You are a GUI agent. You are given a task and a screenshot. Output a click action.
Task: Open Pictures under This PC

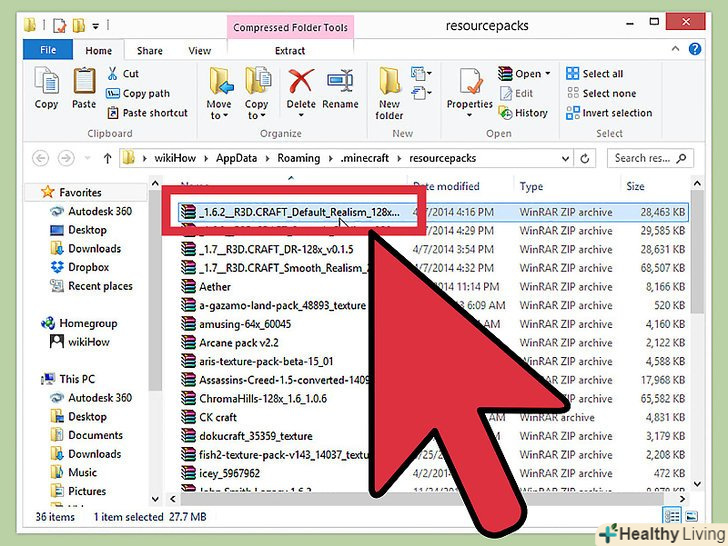(x=78, y=491)
